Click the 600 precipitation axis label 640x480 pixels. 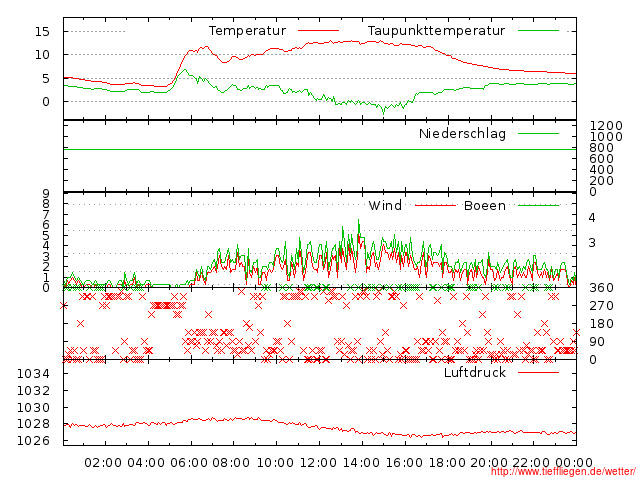click(602, 158)
